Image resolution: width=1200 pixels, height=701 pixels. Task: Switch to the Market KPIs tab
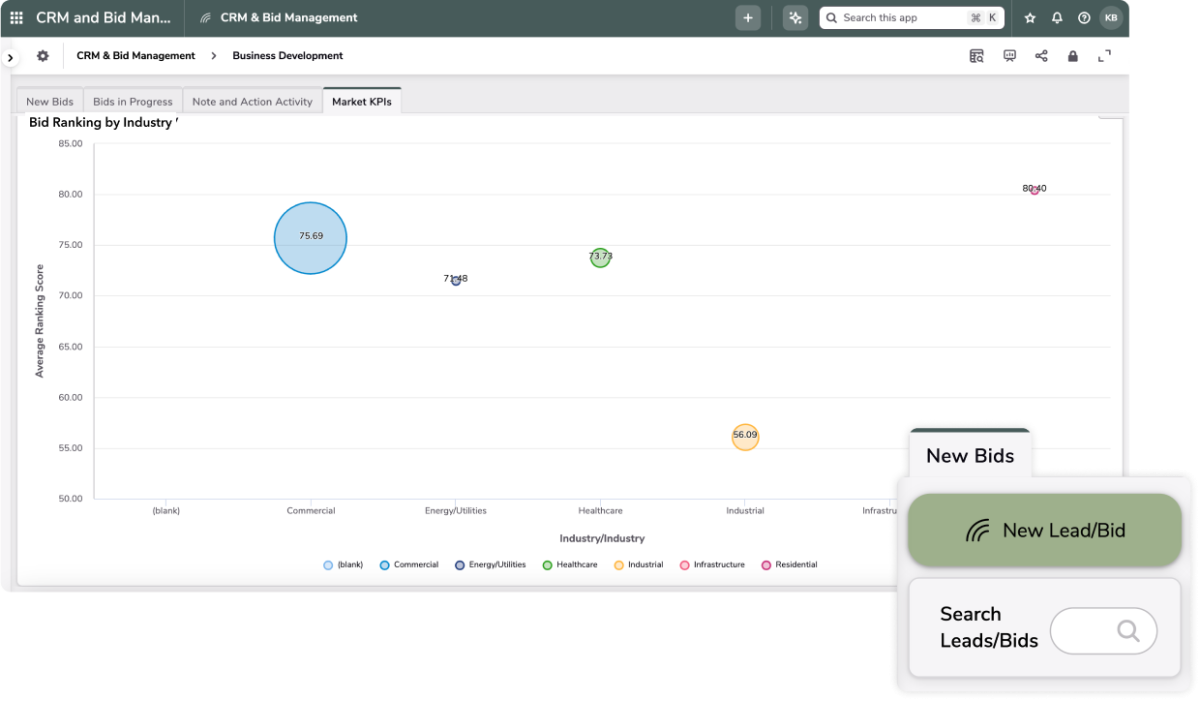pos(362,100)
